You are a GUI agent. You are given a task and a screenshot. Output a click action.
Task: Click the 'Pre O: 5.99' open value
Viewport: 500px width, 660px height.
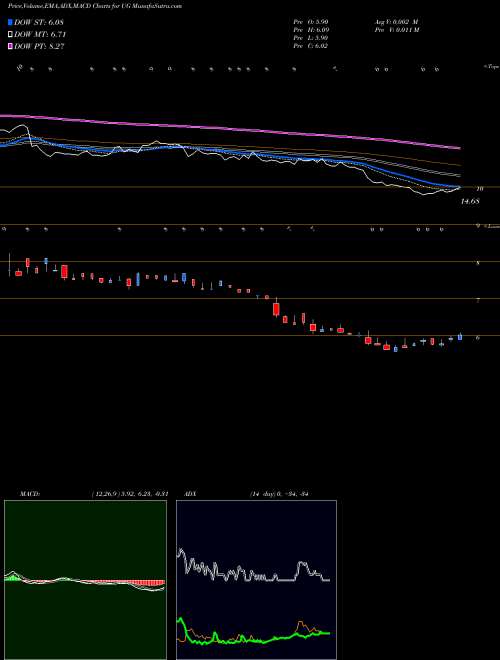point(311,22)
